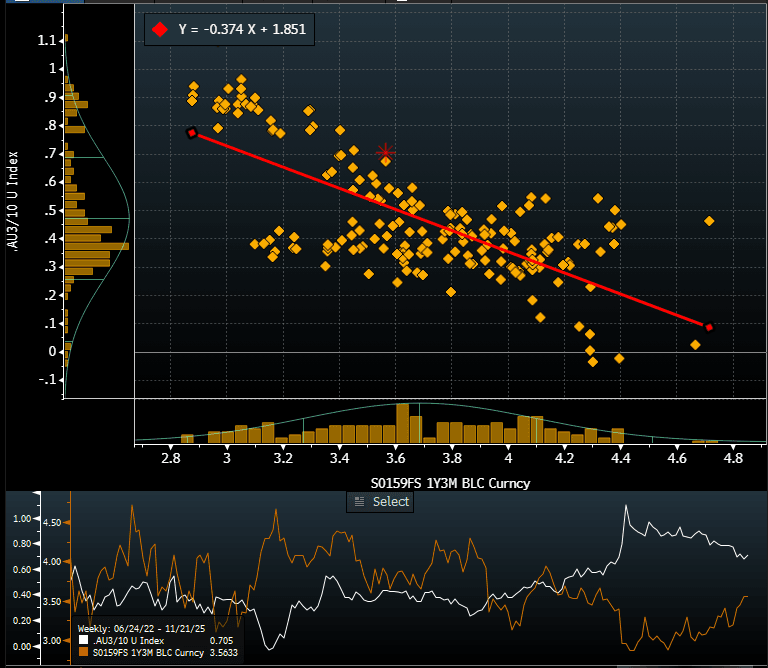This screenshot has height=668, width=768.
Task: Click the longest bar in the y-axis histogram
Action: click(97, 246)
